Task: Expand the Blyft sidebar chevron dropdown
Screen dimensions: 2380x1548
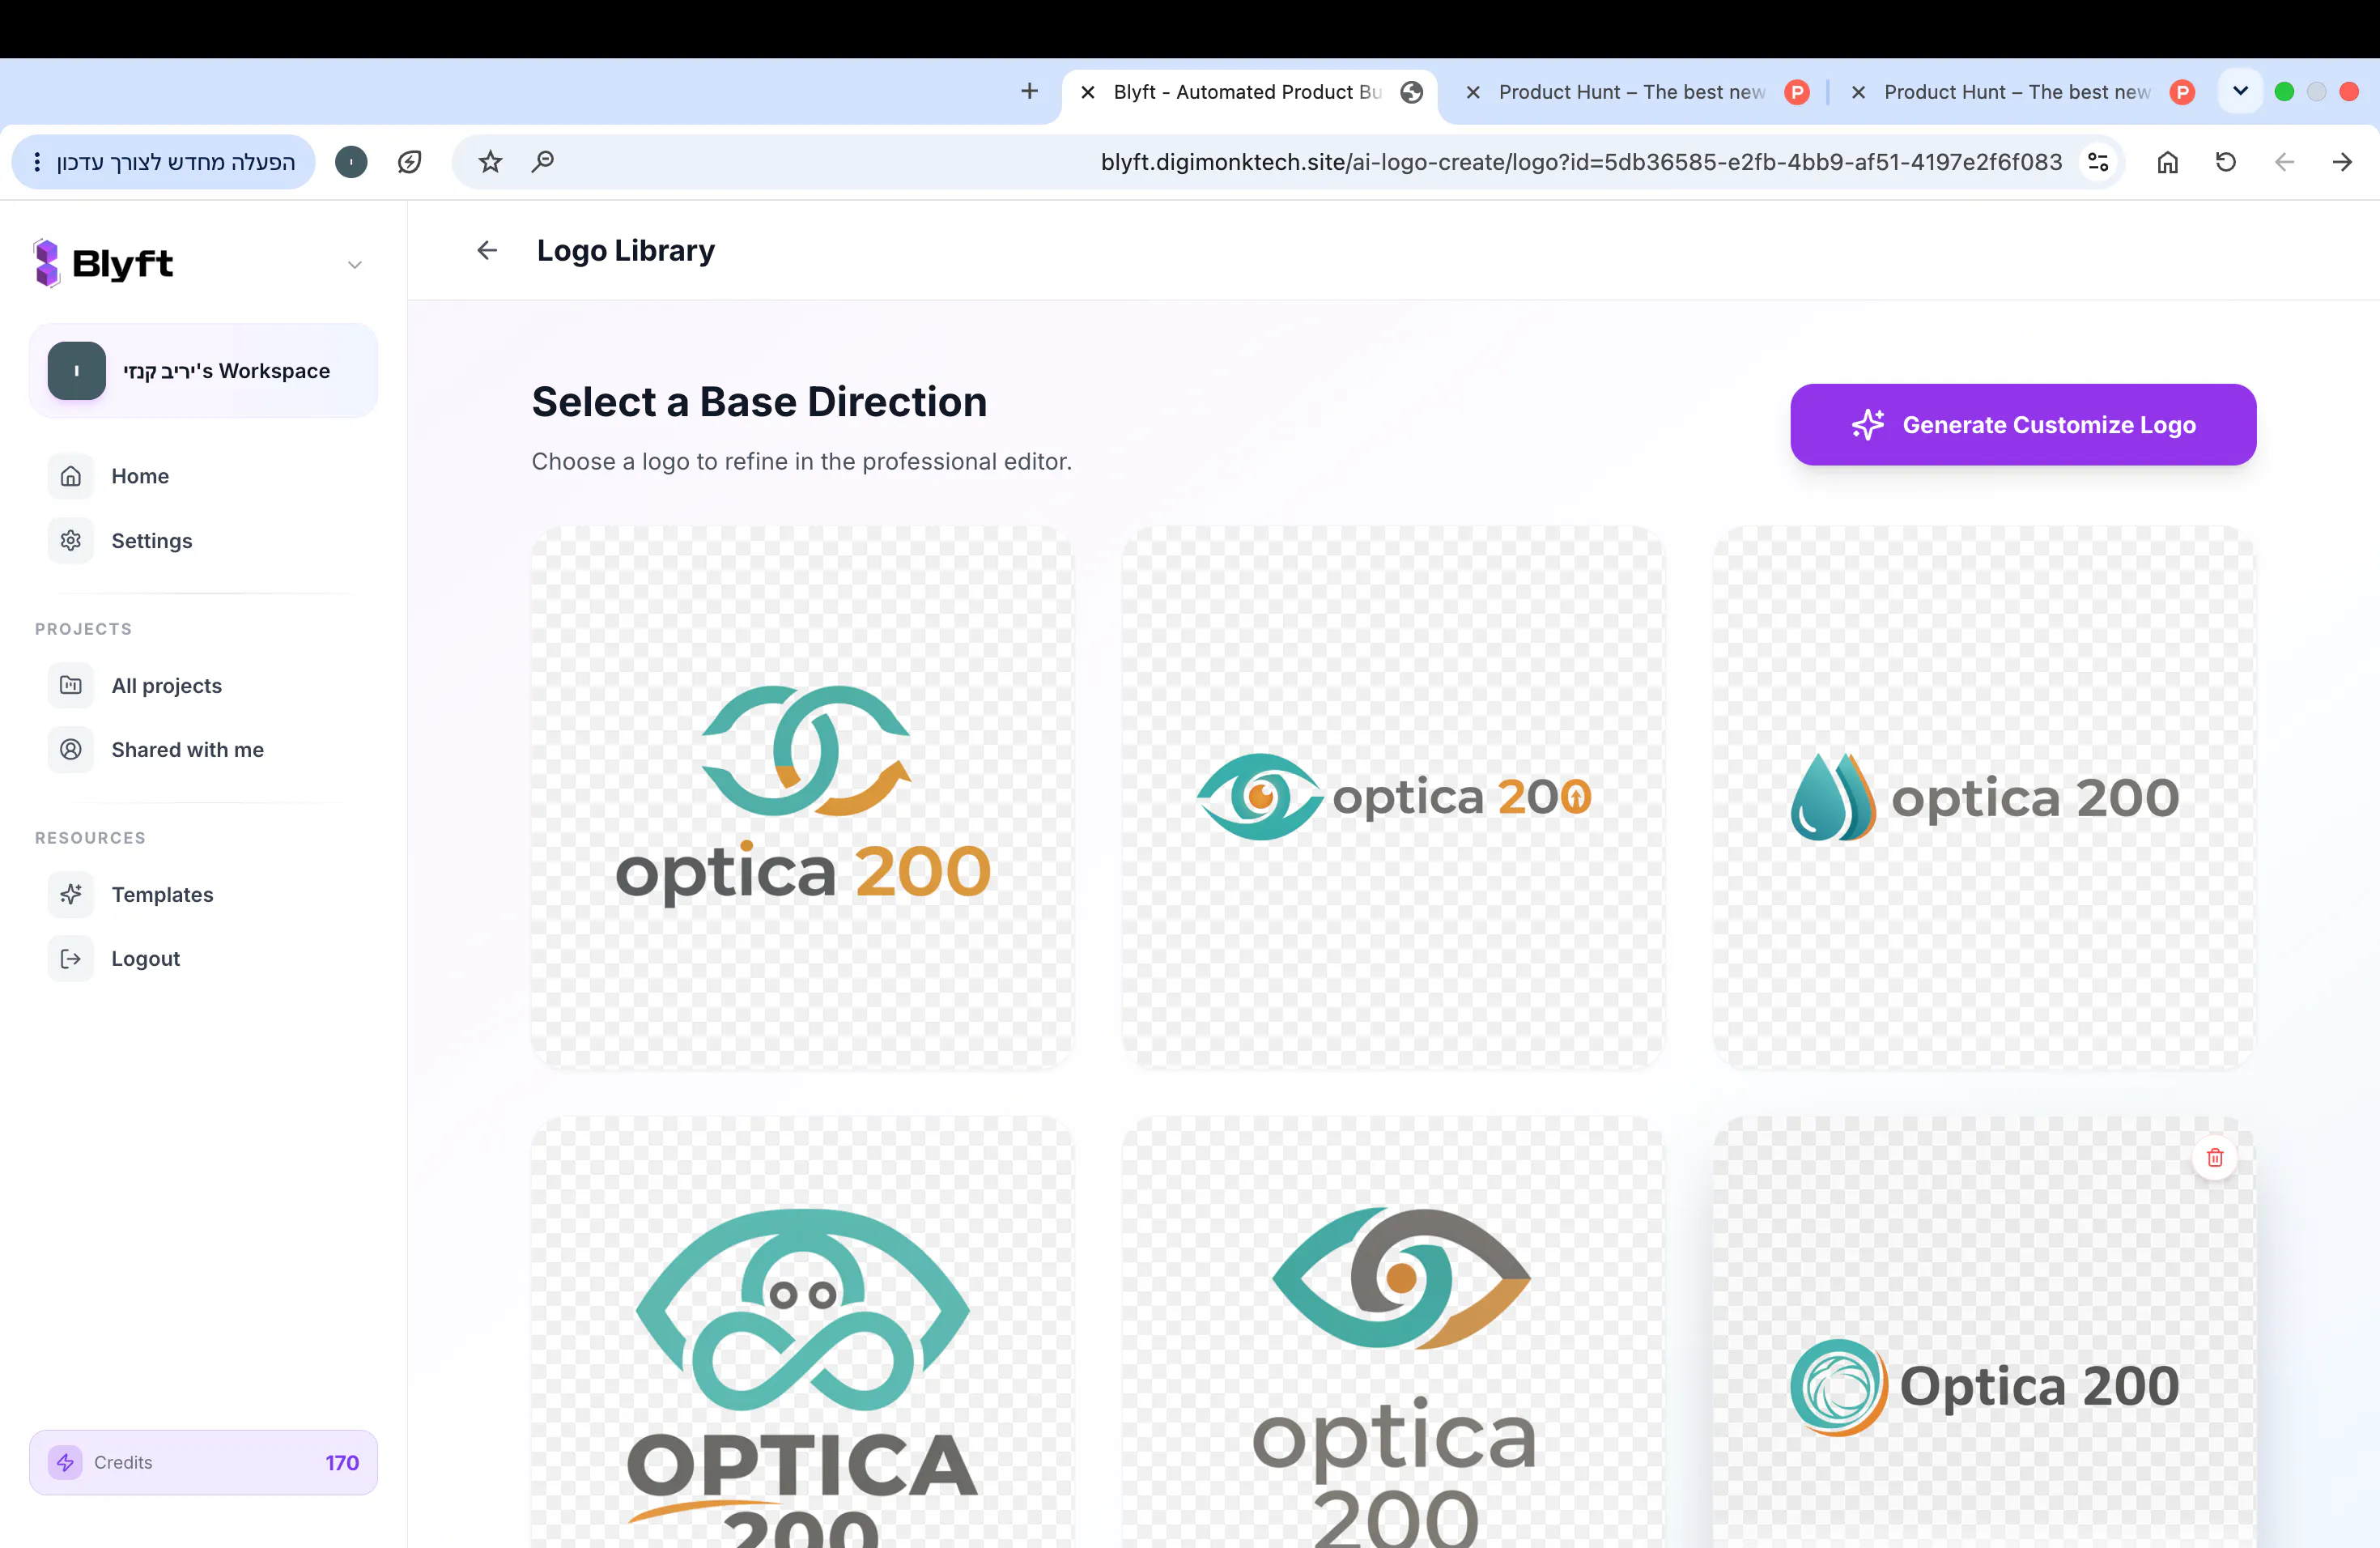Action: click(354, 265)
